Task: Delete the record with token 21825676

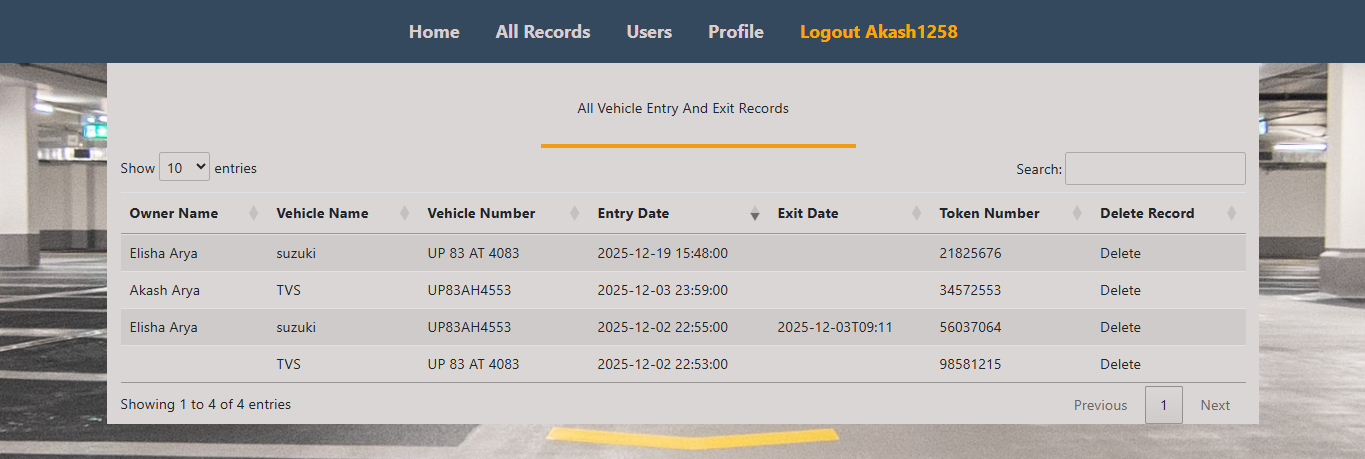Action: tap(1120, 253)
